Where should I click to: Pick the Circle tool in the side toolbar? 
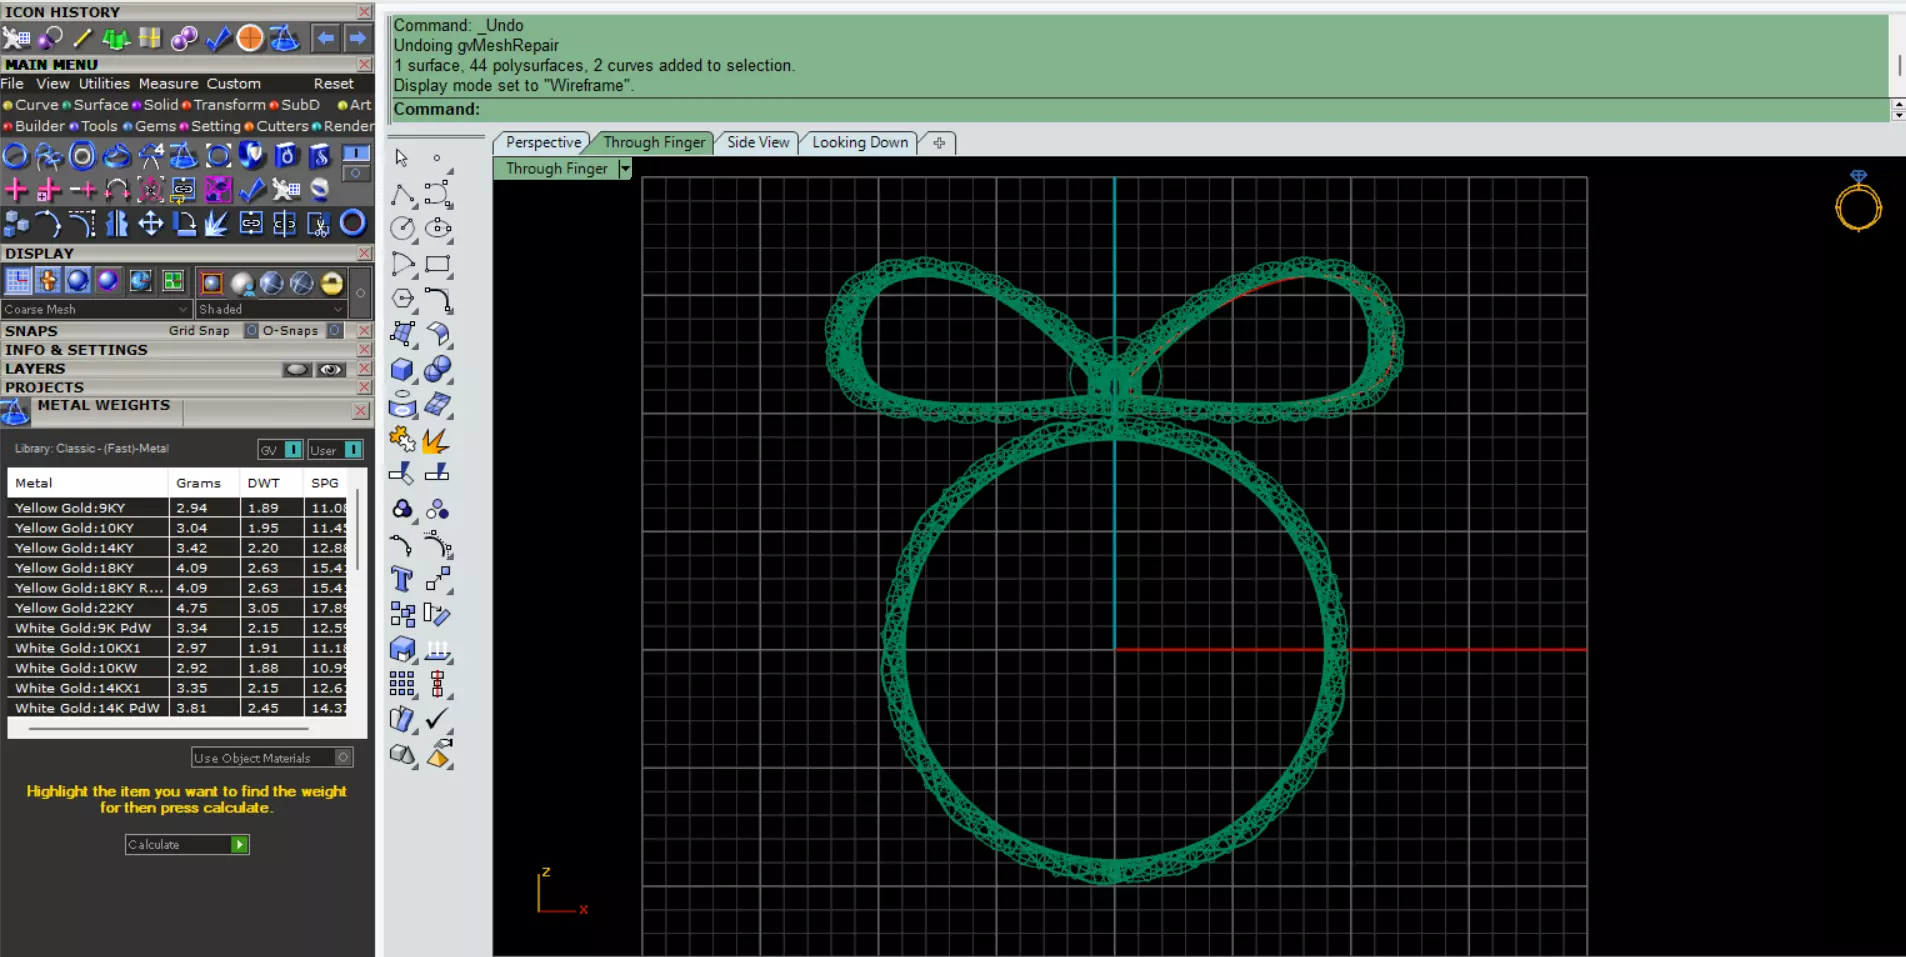click(403, 229)
